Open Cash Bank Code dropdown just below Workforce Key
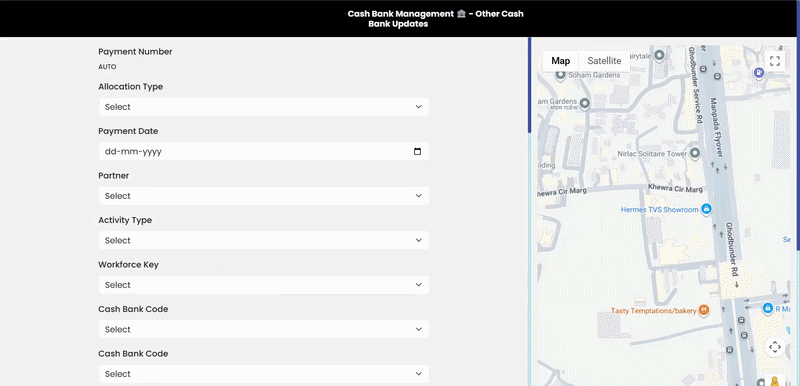 tap(263, 329)
